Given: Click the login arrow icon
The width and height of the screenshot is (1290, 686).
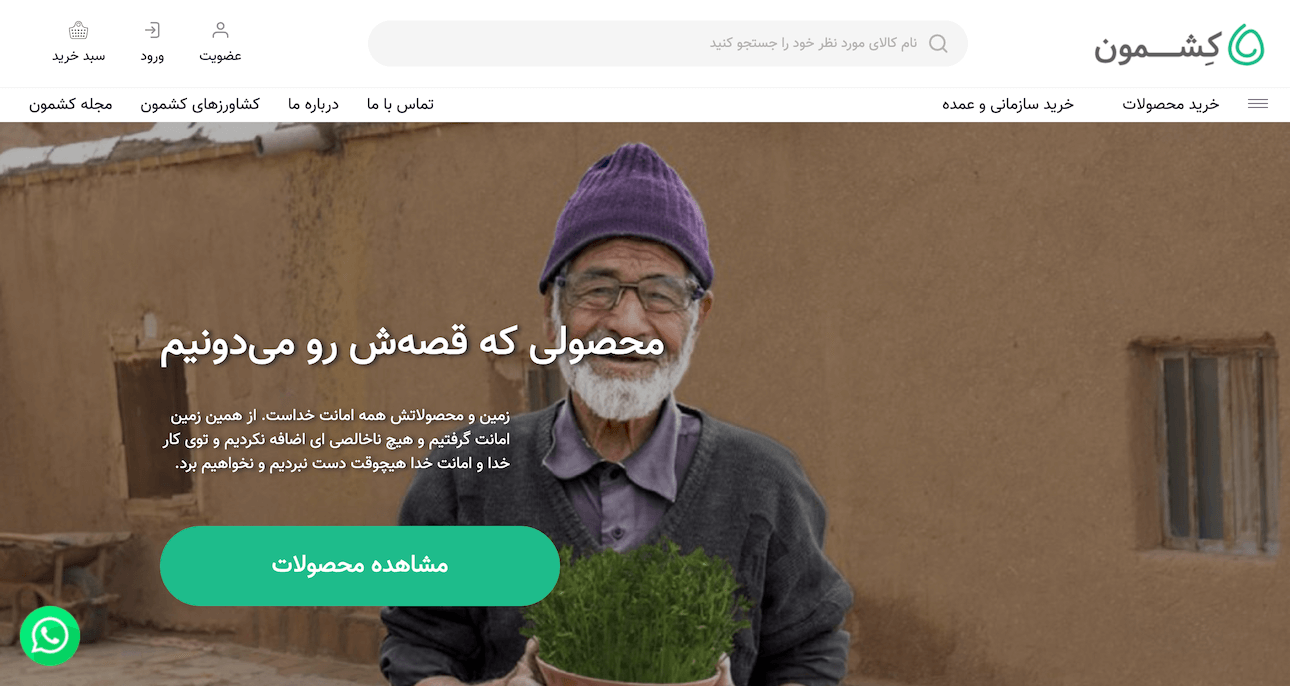Looking at the screenshot, I should [x=152, y=30].
